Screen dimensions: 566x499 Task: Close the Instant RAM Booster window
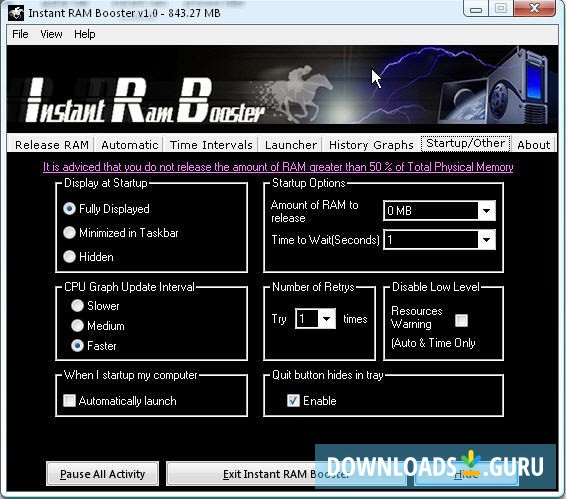(534, 9)
